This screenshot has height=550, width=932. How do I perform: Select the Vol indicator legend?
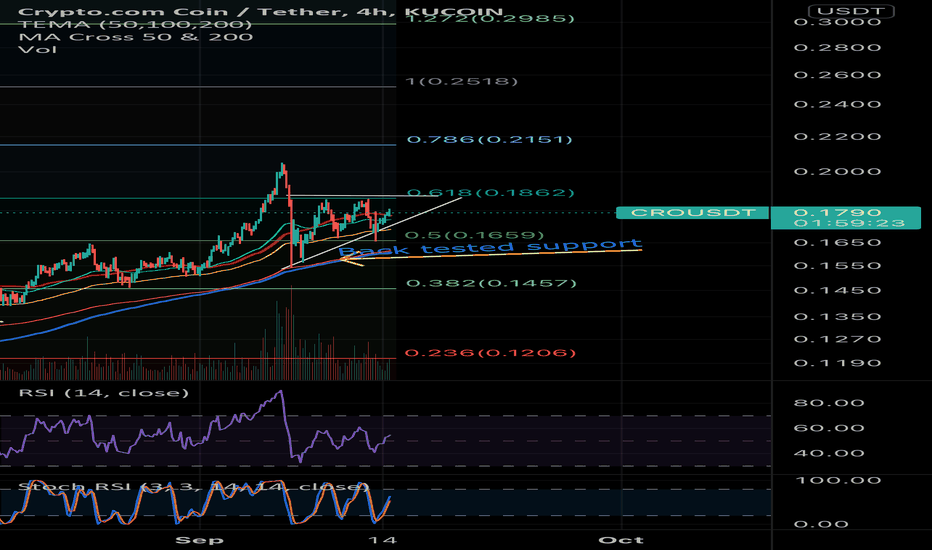(37, 49)
